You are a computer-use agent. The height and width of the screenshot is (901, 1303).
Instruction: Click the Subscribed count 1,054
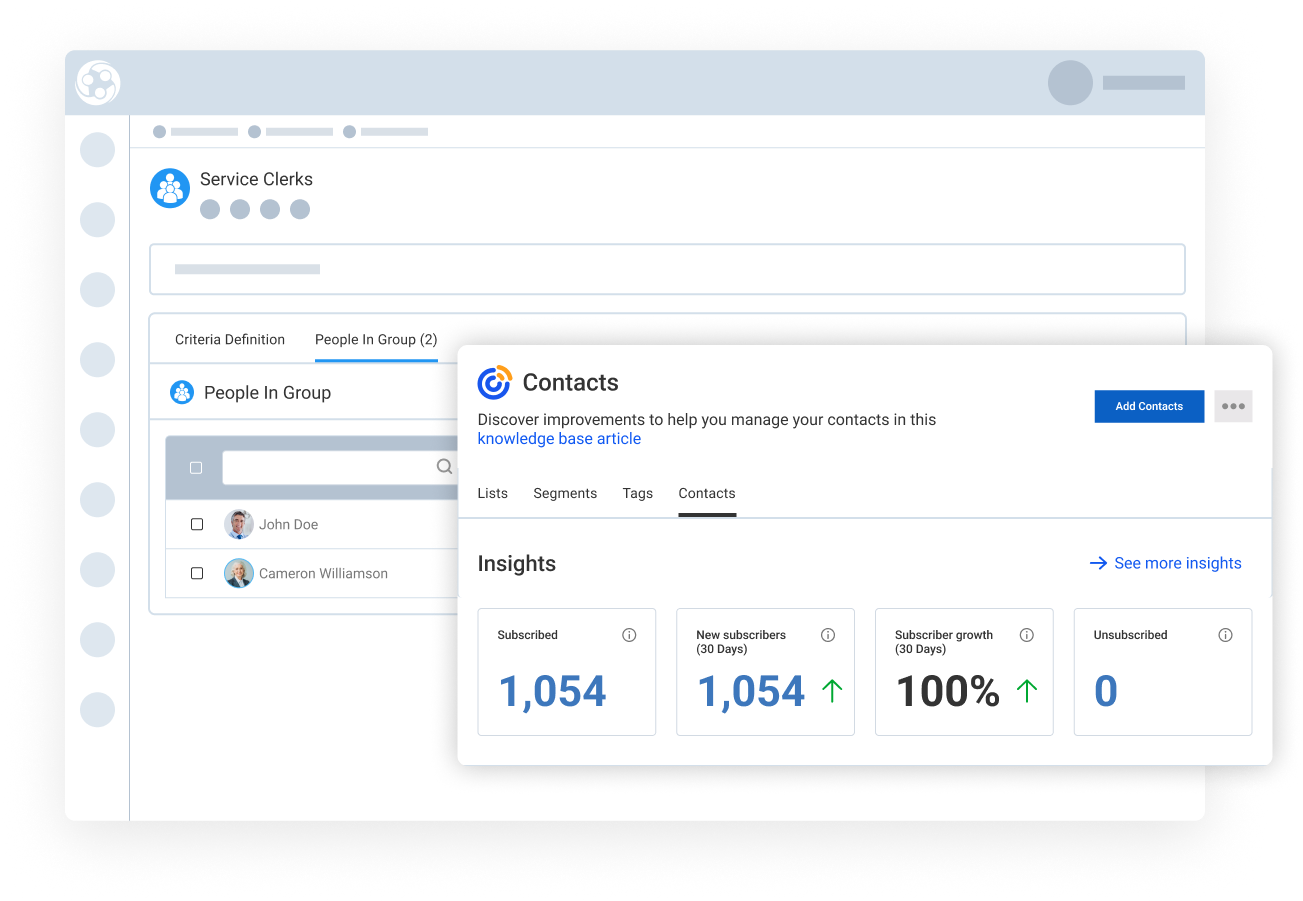[552, 691]
